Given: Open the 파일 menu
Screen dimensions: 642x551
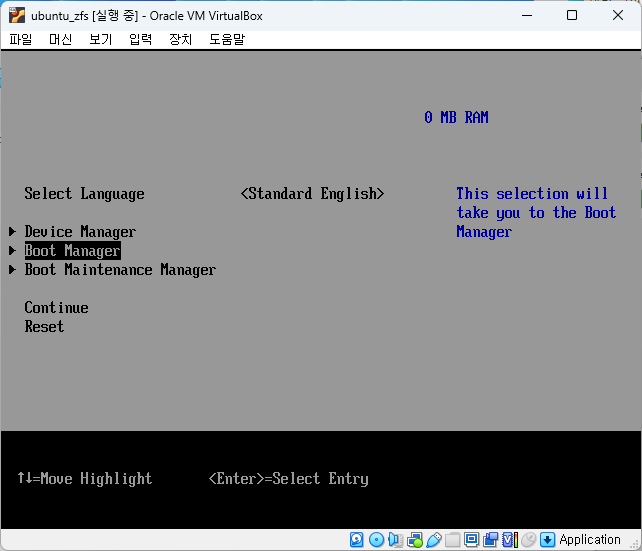Looking at the screenshot, I should pos(21,39).
